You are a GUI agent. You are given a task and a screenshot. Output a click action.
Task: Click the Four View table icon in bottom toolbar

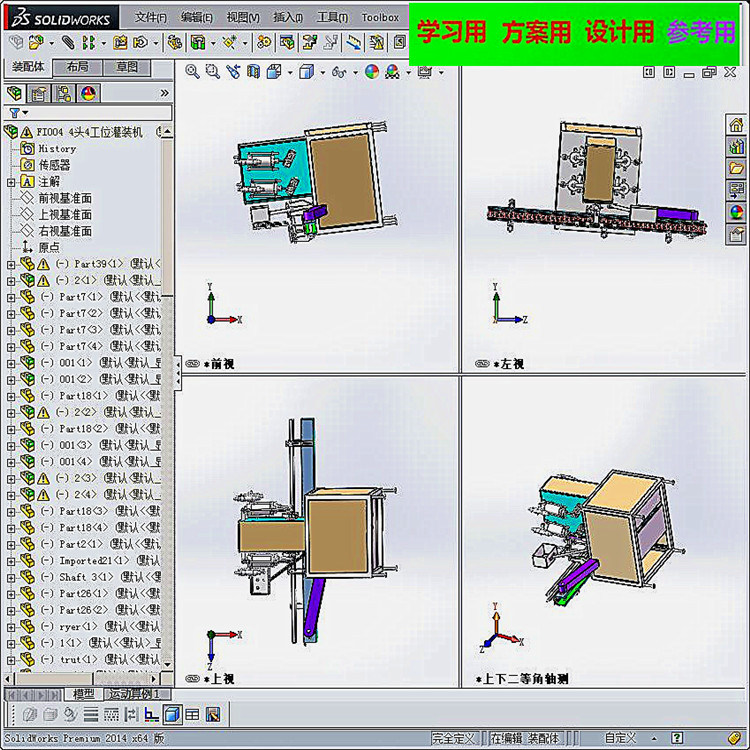[192, 715]
